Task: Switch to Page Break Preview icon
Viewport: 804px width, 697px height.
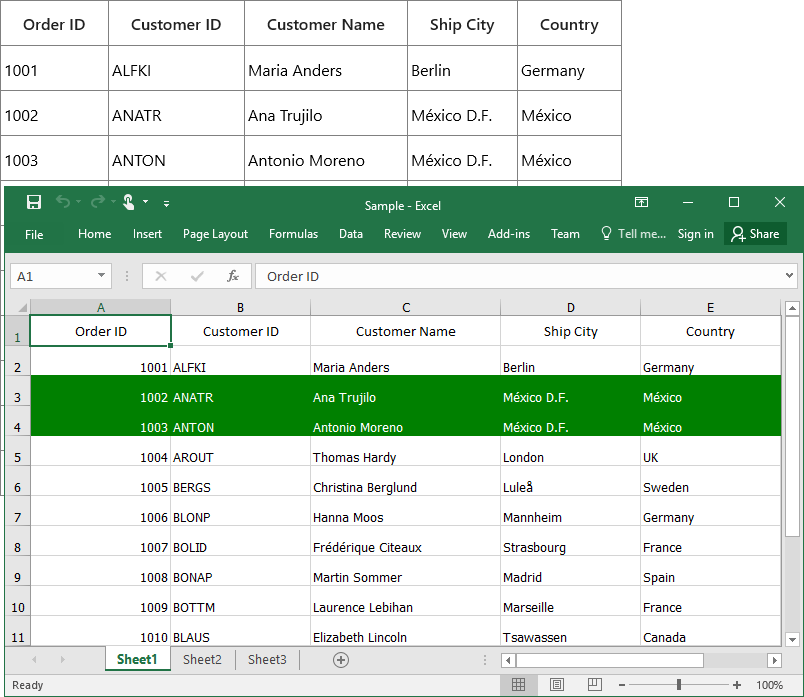Action: 595,685
